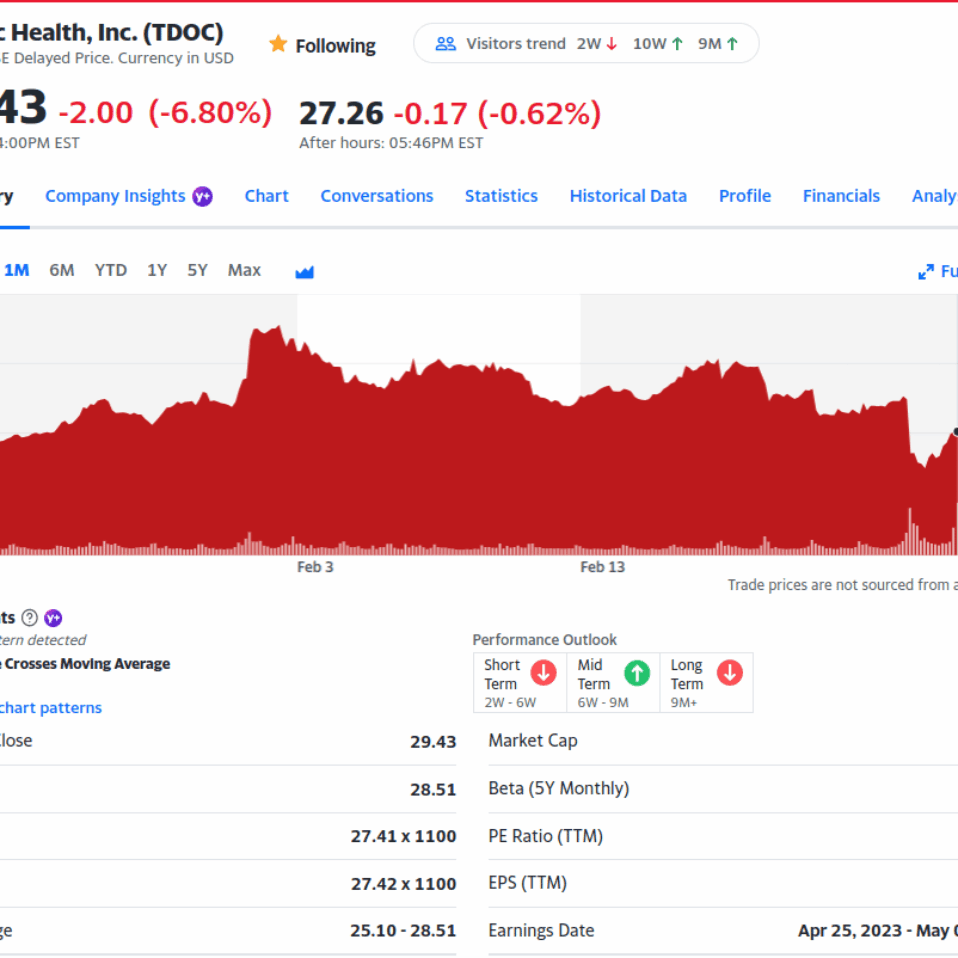The image size is (958, 958).
Task: Click the Short Term red down arrow
Action: coord(544,673)
